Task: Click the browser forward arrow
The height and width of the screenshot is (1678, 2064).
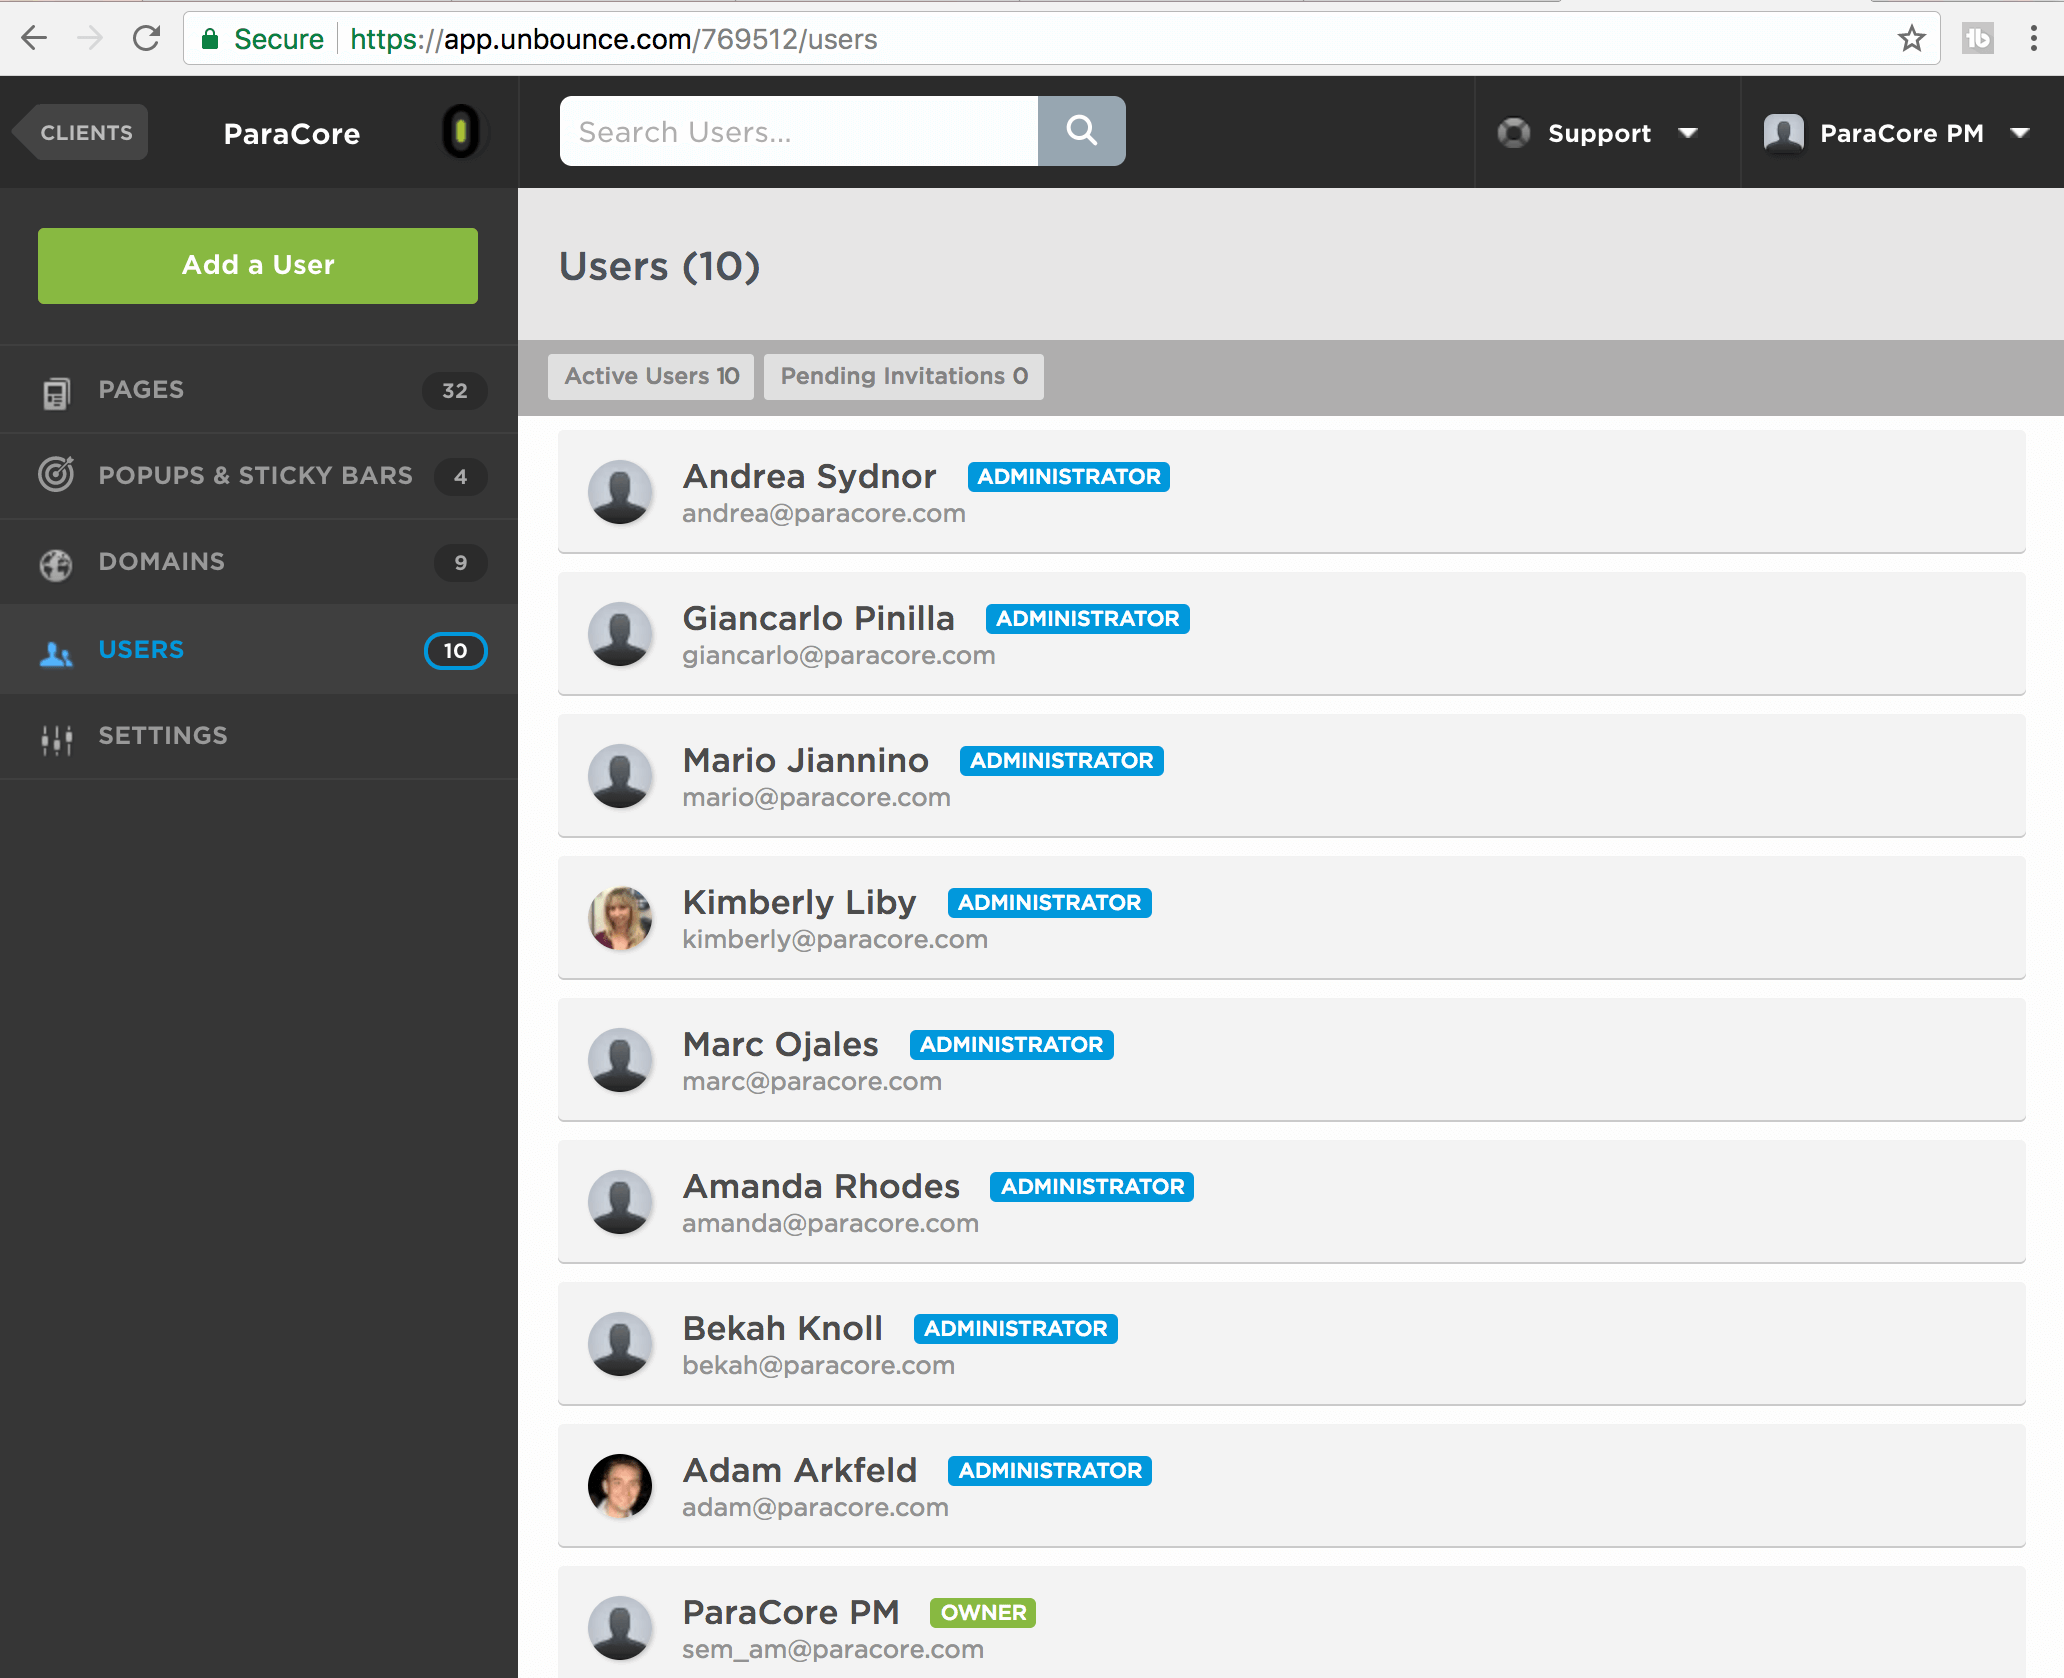Action: click(x=90, y=39)
